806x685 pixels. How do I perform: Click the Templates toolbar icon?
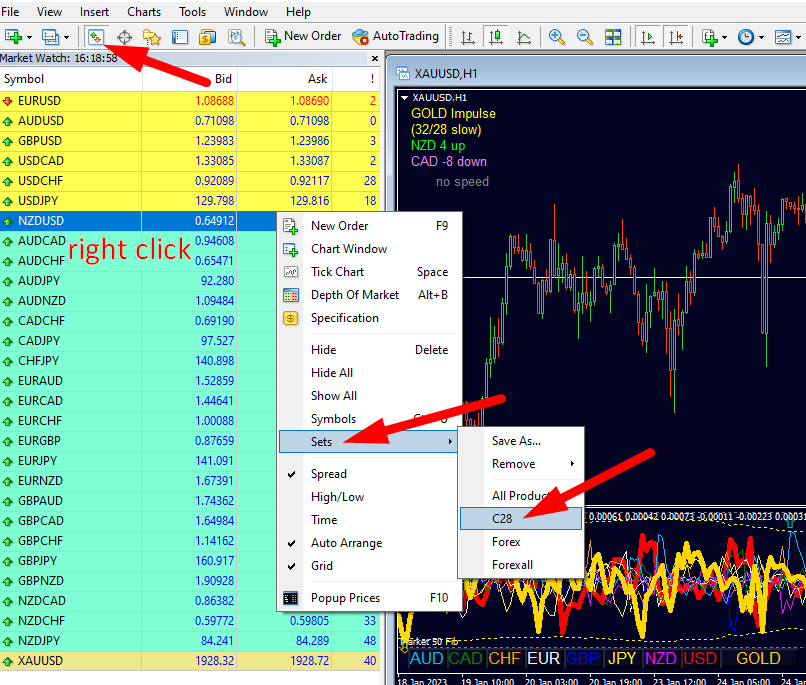click(783, 36)
